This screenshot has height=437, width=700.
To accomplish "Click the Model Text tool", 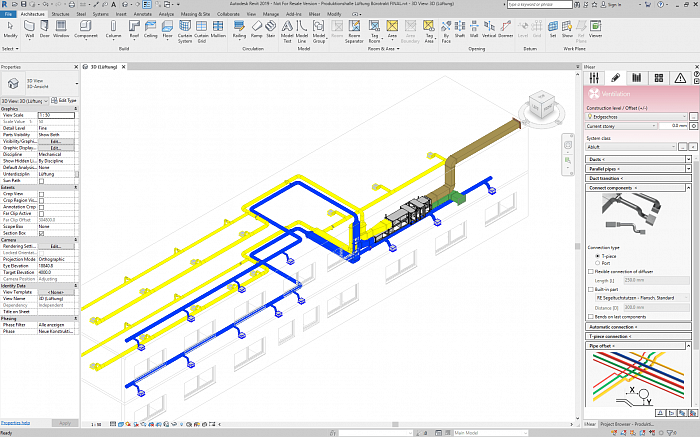I will 287,32.
